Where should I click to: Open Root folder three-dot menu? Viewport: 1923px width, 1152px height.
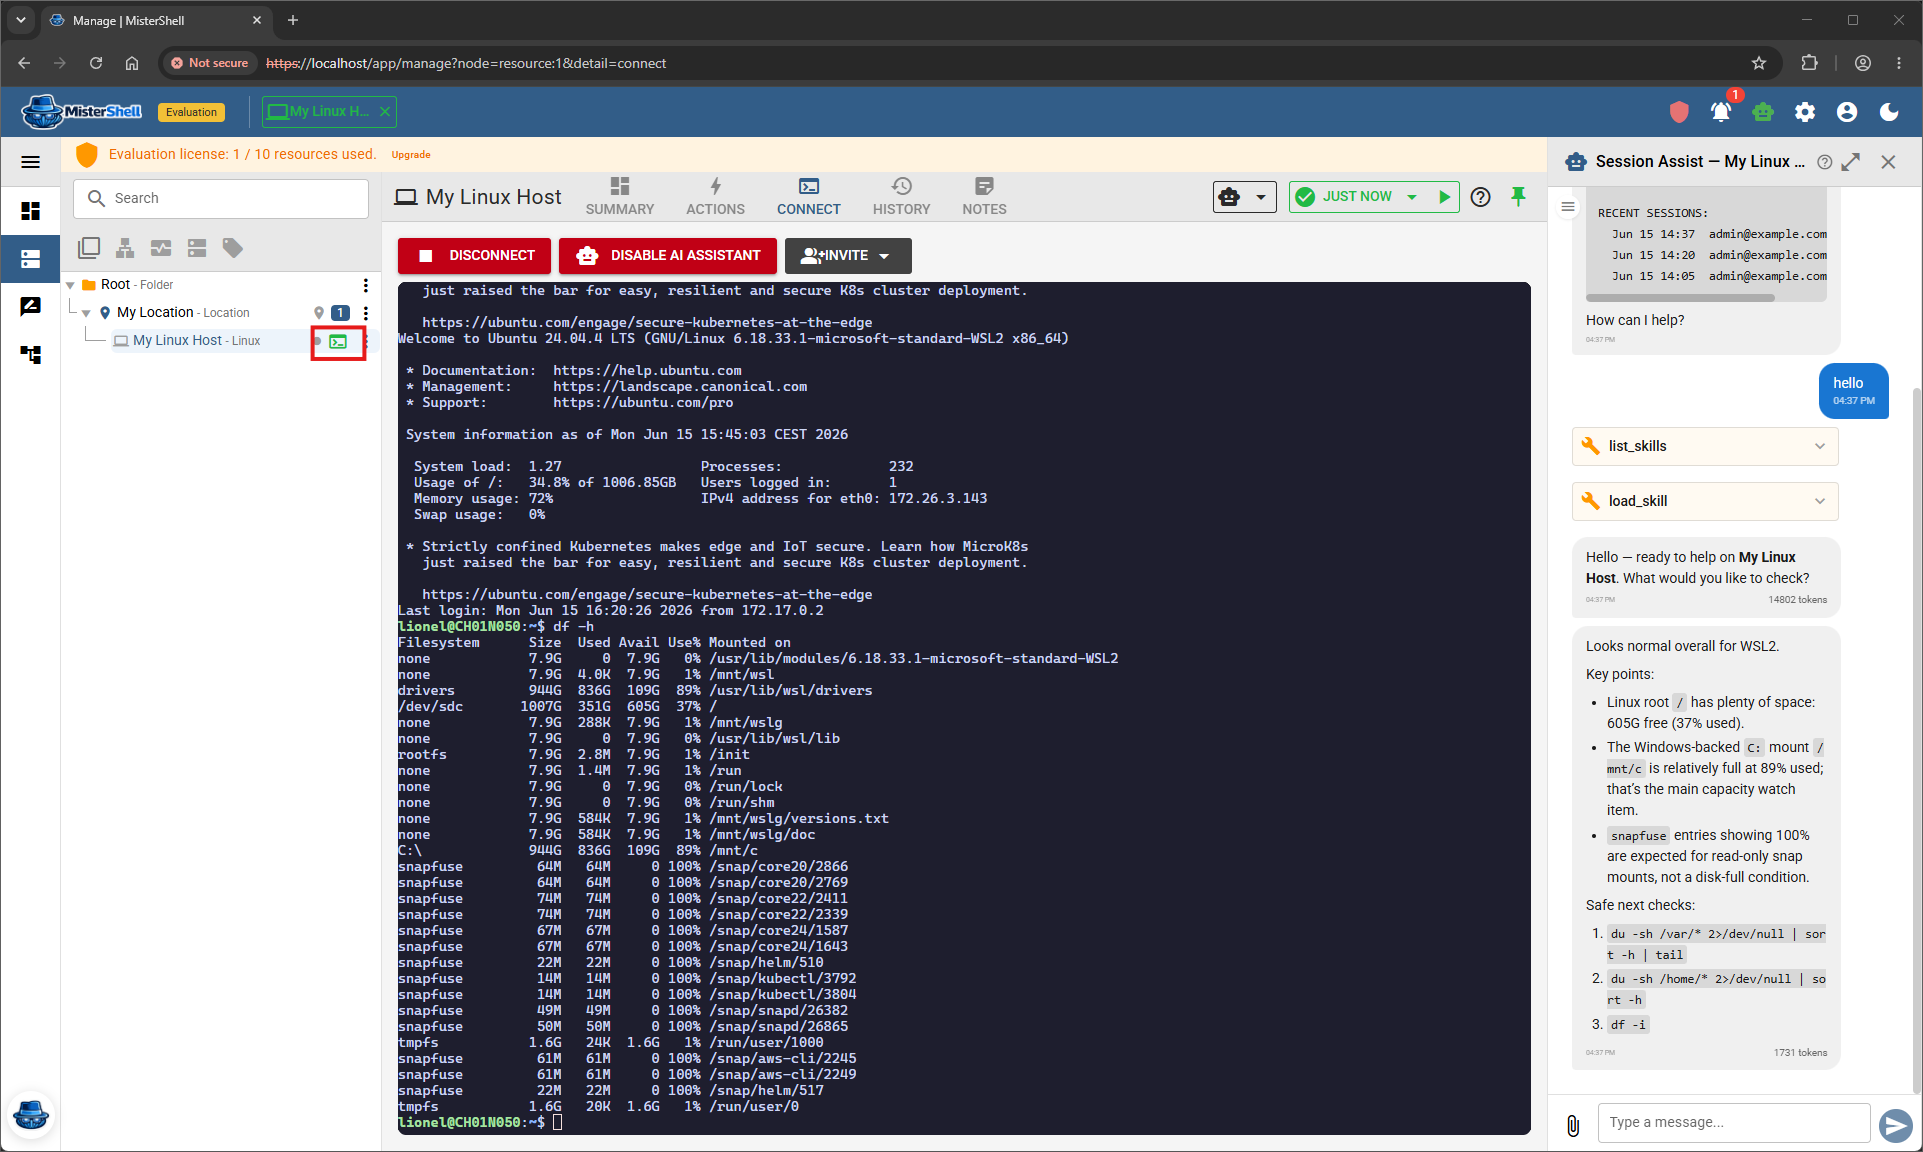[366, 285]
